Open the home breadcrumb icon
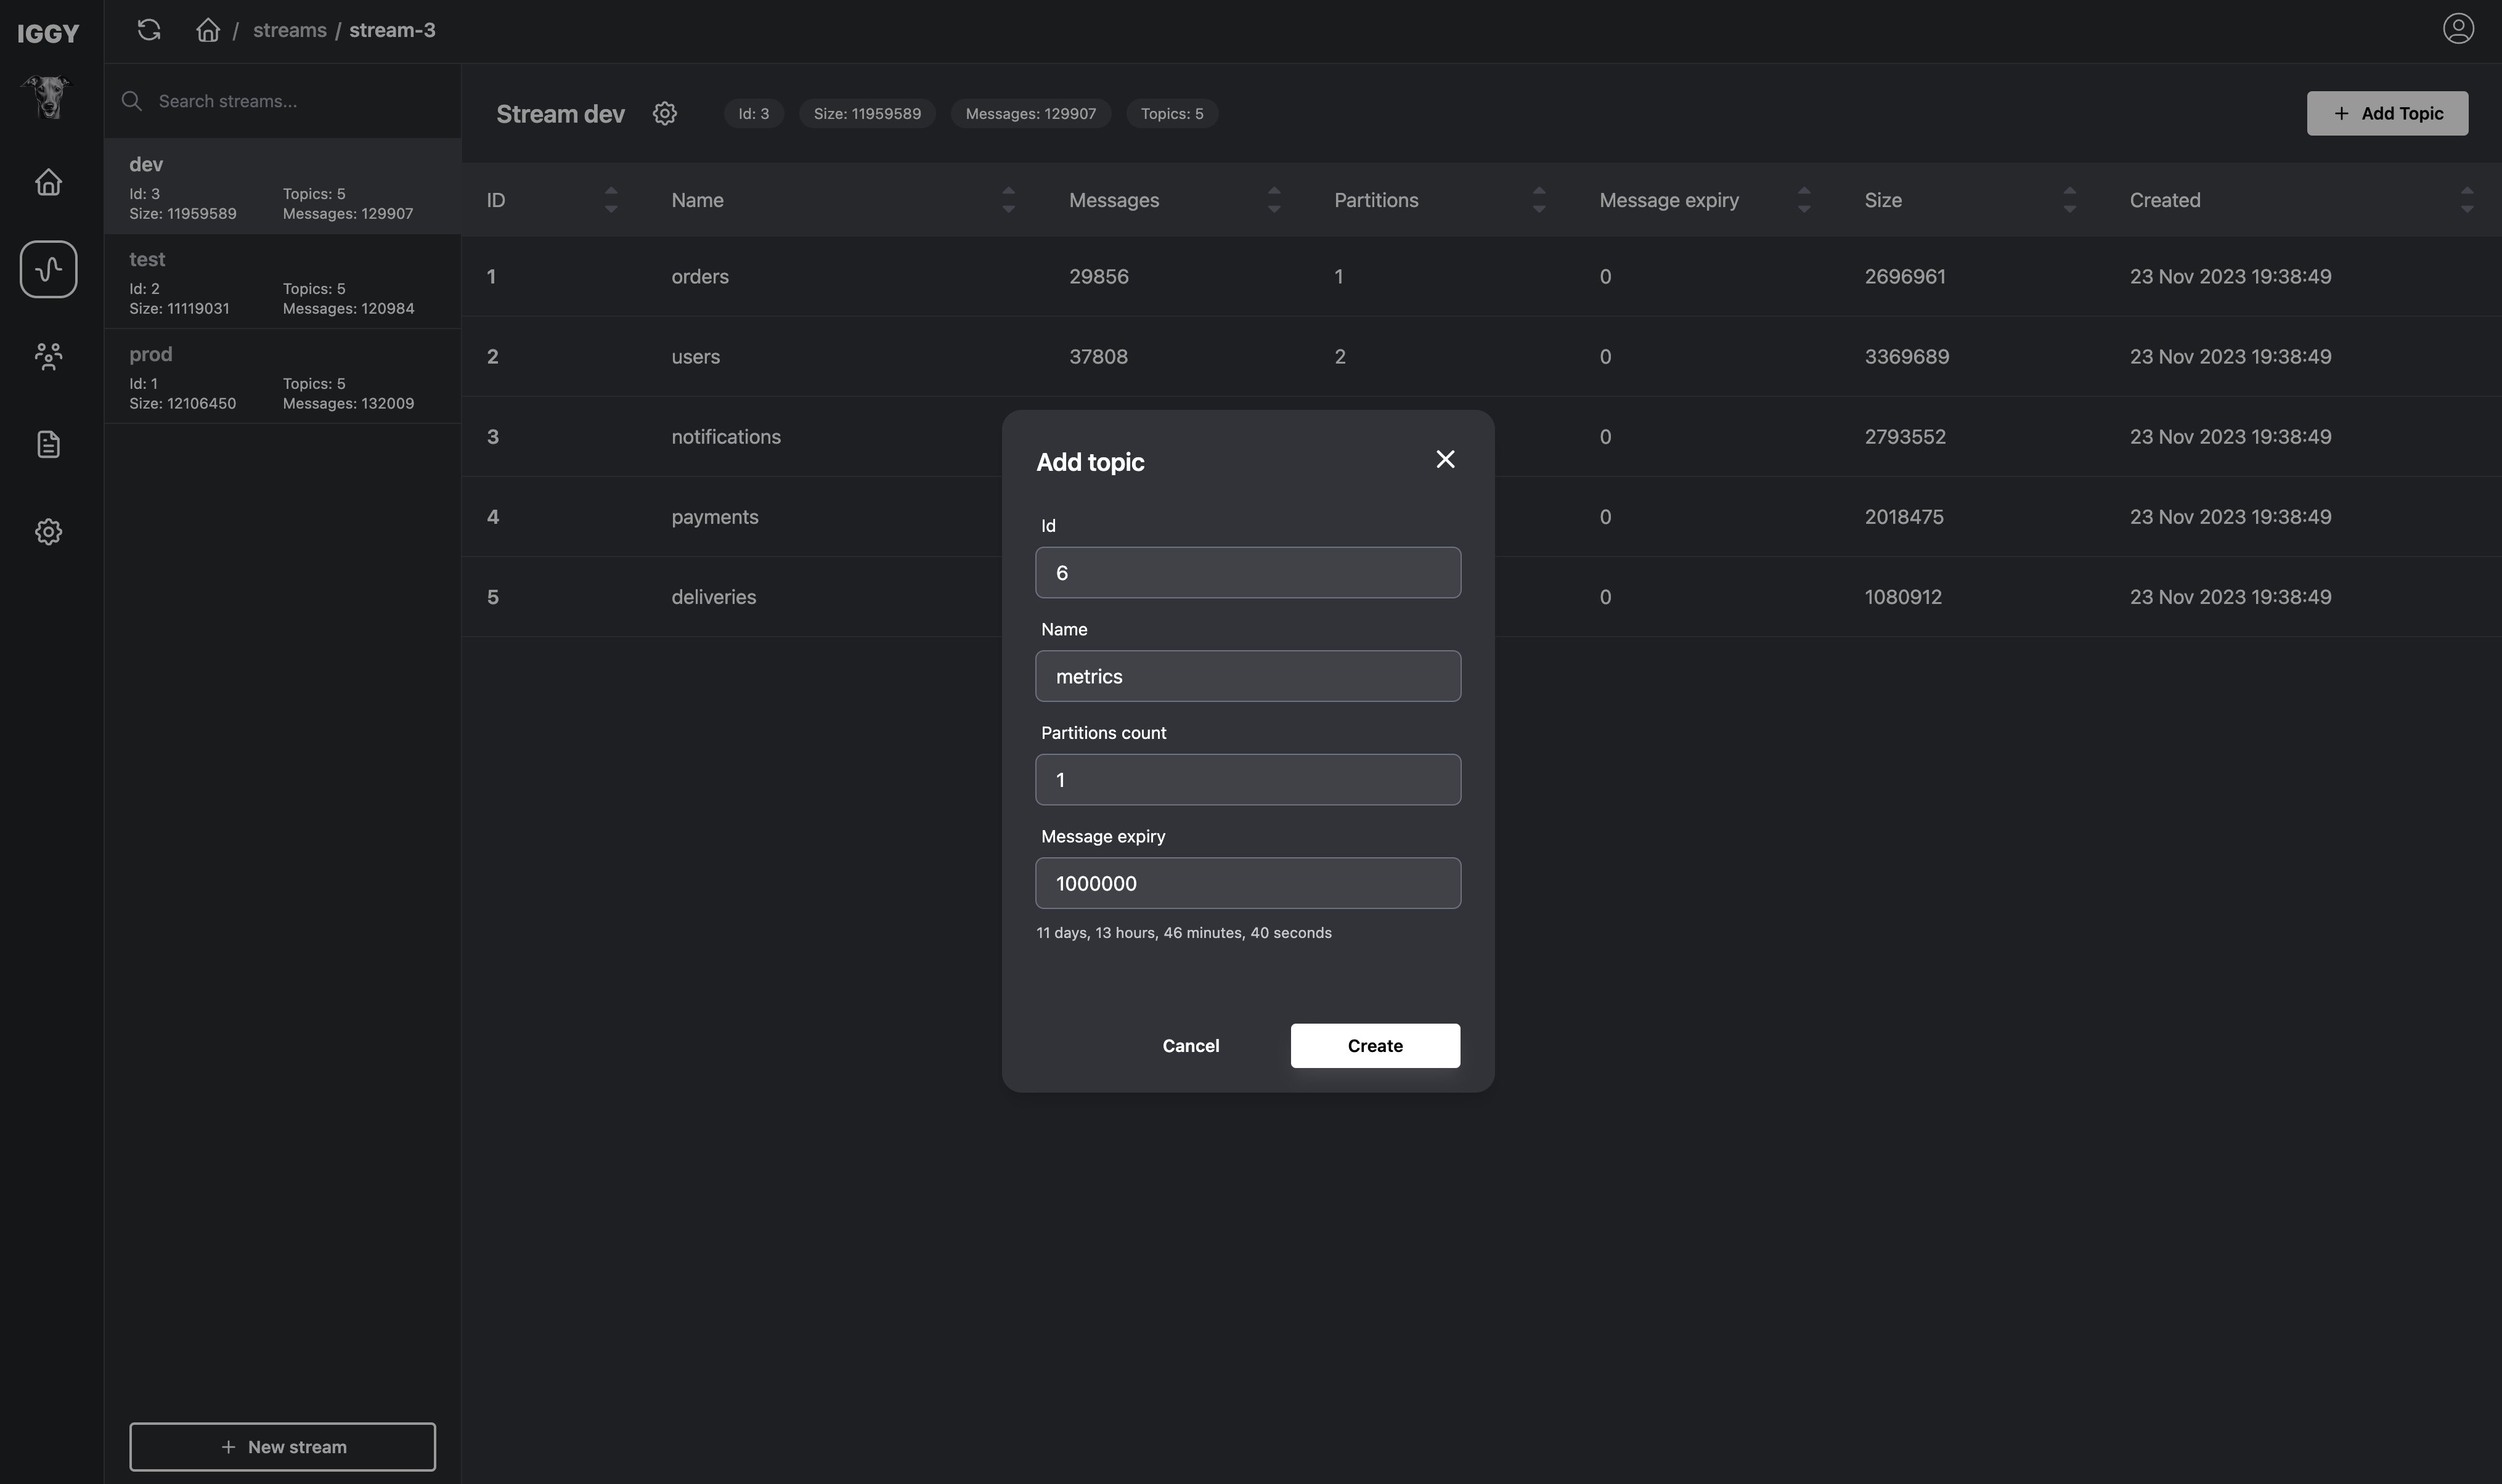Screen dimensions: 2502x1484 [207, 29]
